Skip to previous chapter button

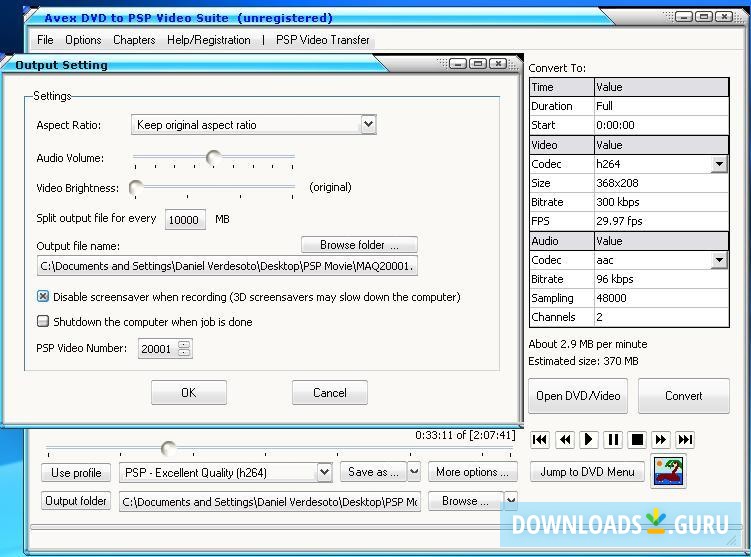pyautogui.click(x=540, y=440)
